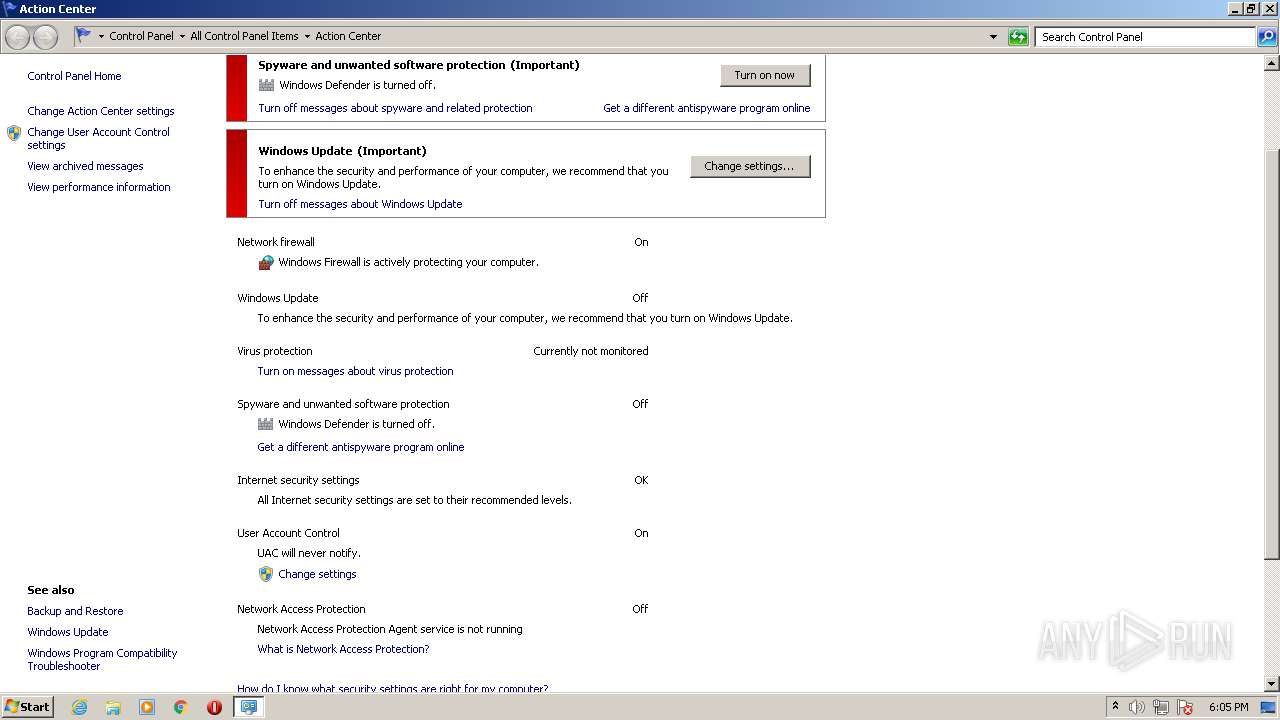1280x720 pixels.
Task: Click Turn on now for Windows Defender
Action: (x=765, y=75)
